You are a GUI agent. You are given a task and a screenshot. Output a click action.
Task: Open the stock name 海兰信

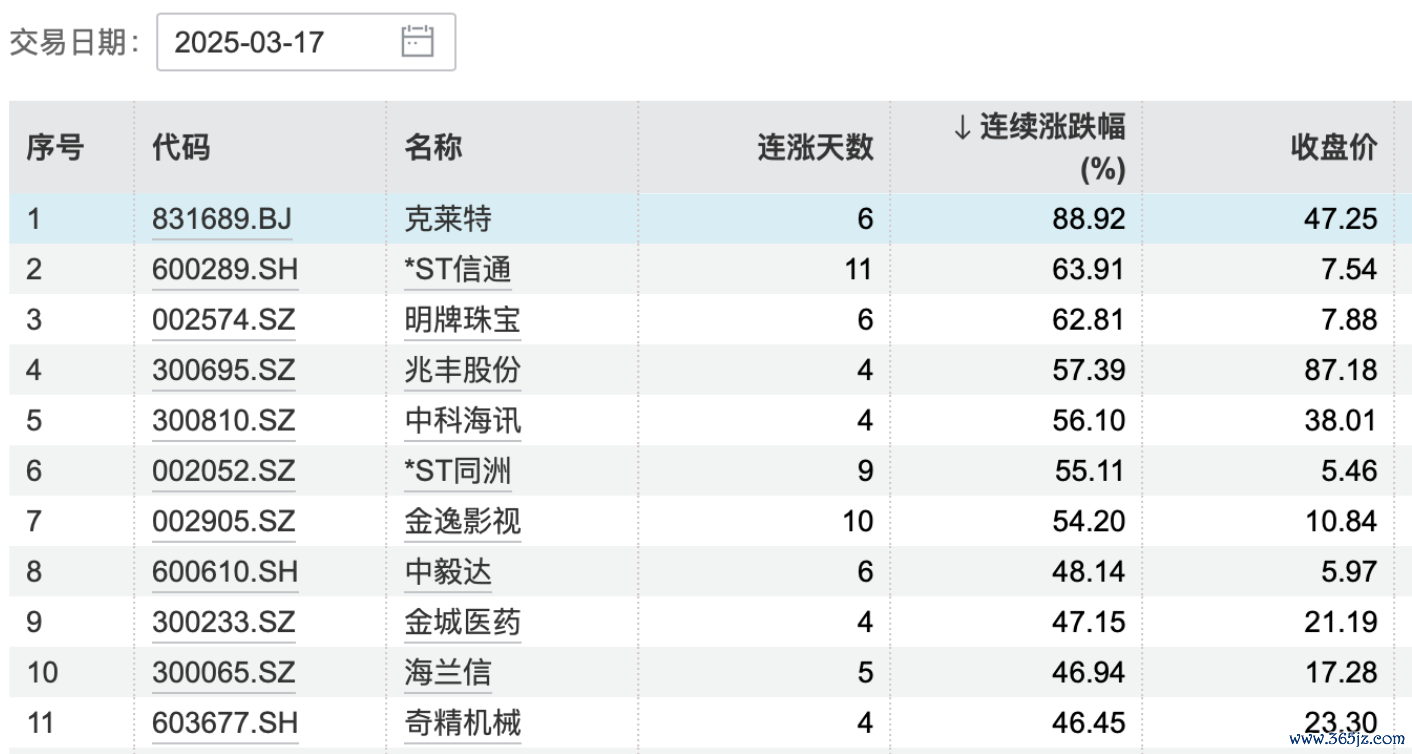tap(448, 672)
